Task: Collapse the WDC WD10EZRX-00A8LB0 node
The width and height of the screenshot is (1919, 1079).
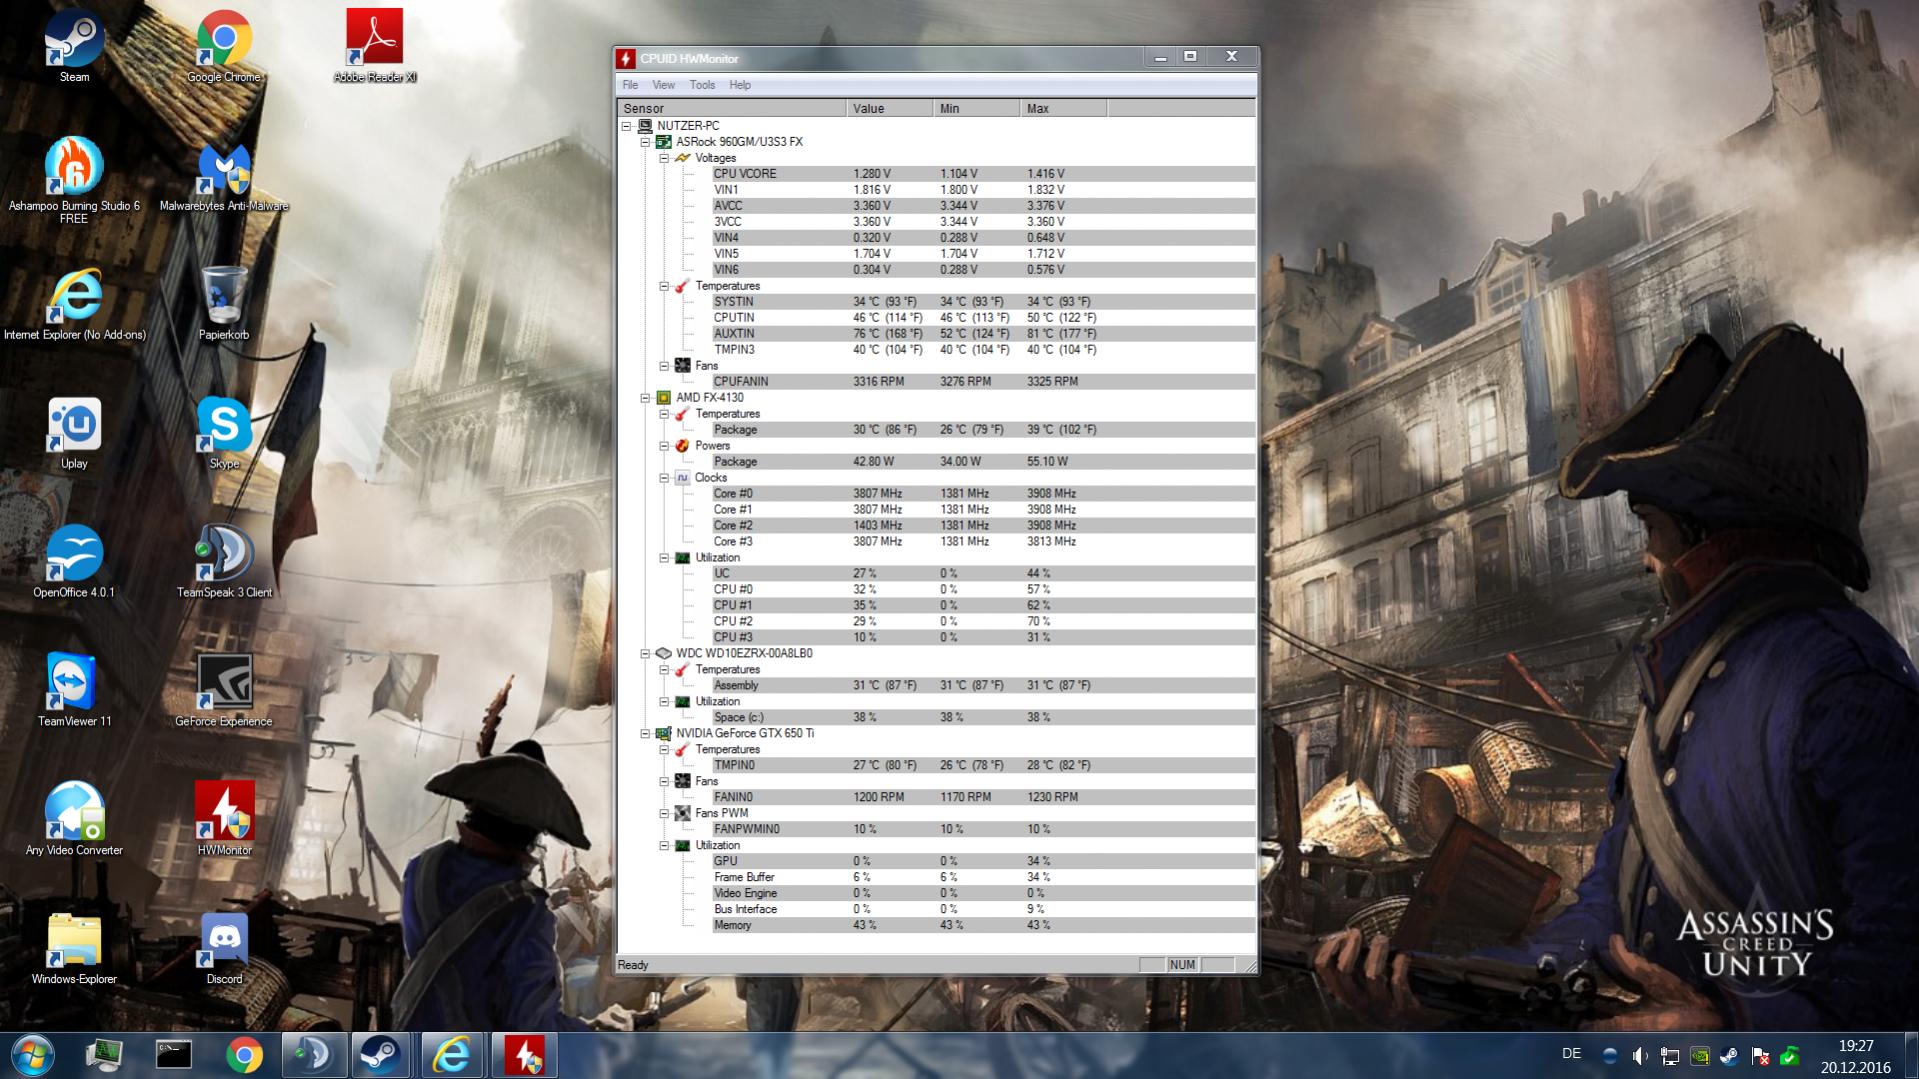Action: (x=645, y=654)
